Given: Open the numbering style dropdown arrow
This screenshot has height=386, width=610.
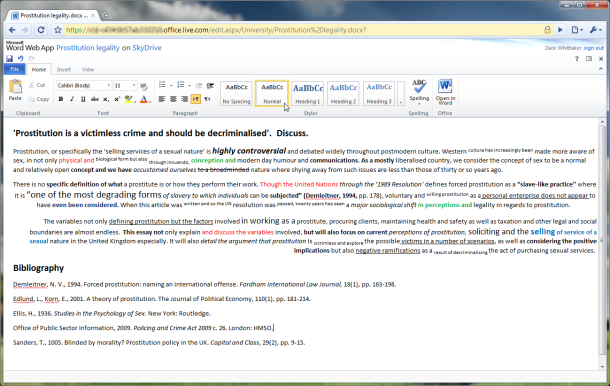Looking at the screenshot, I should coord(189,86).
